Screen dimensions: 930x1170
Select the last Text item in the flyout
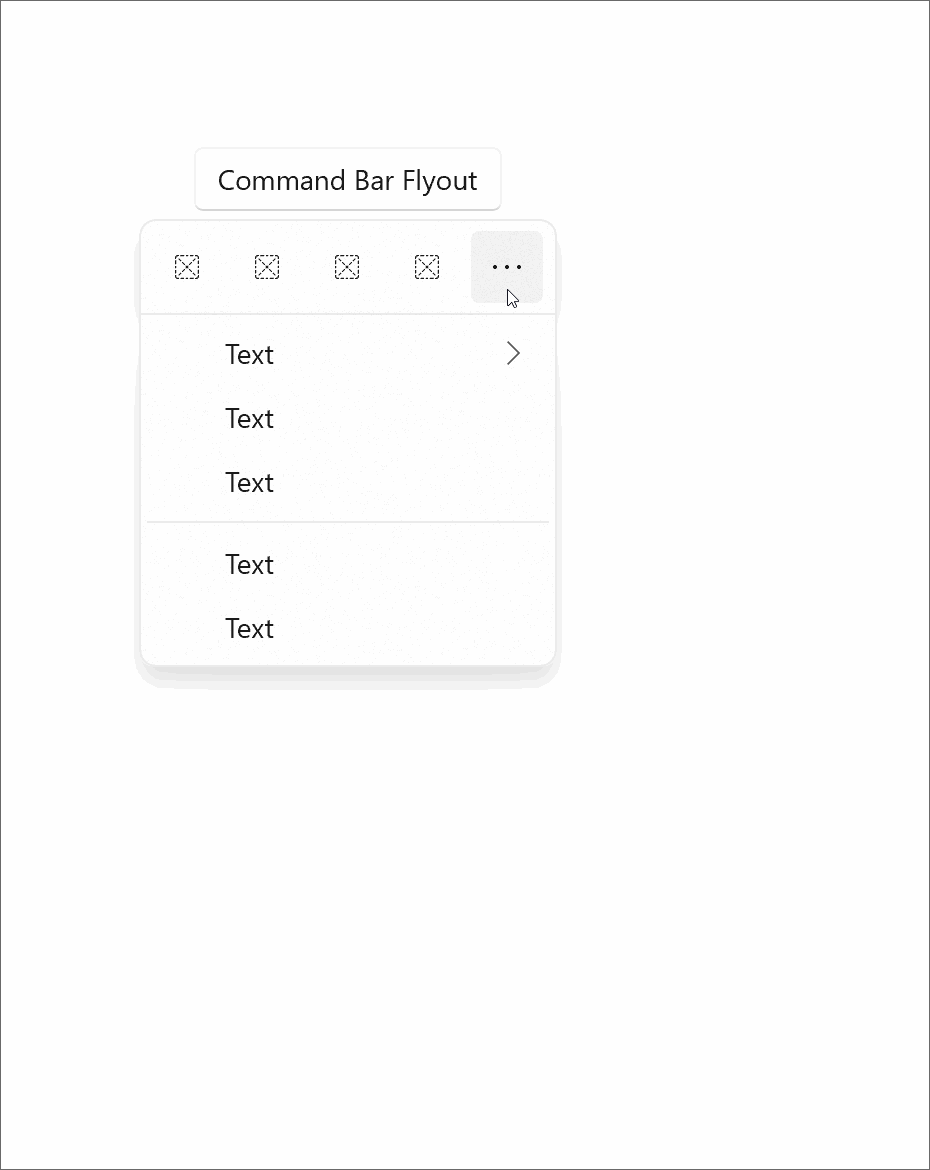click(249, 628)
